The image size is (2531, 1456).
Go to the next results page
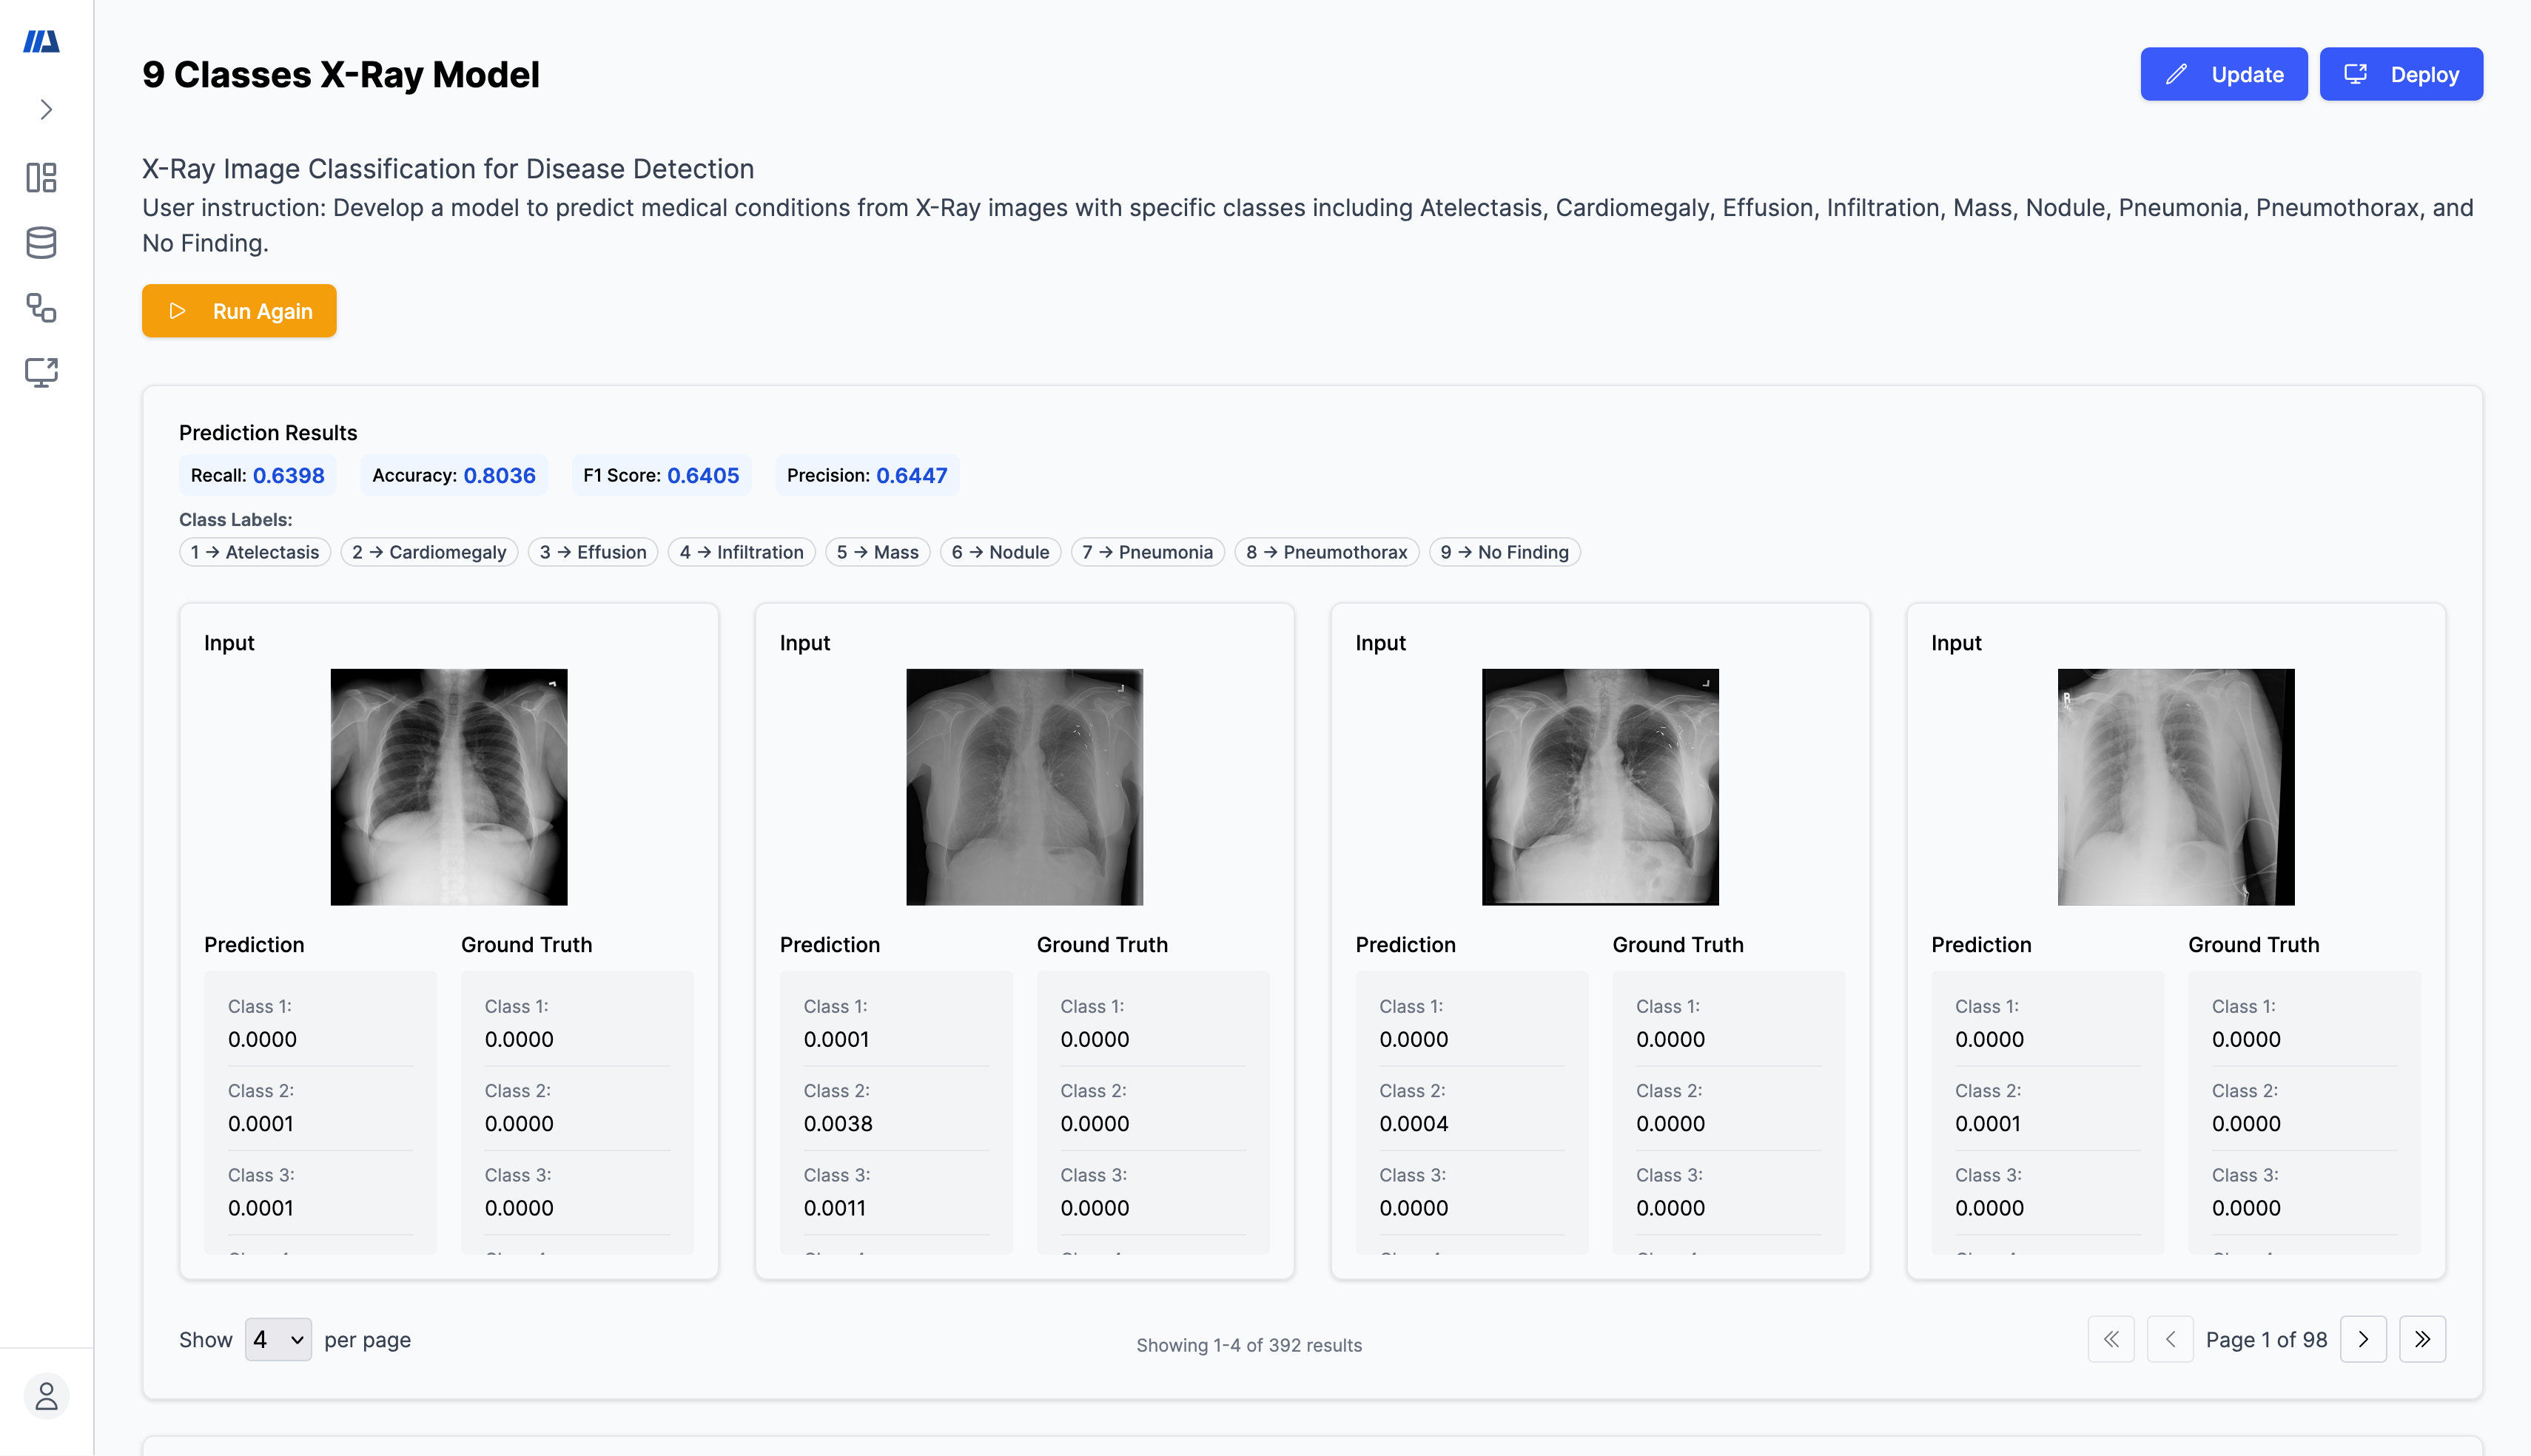(x=2363, y=1339)
